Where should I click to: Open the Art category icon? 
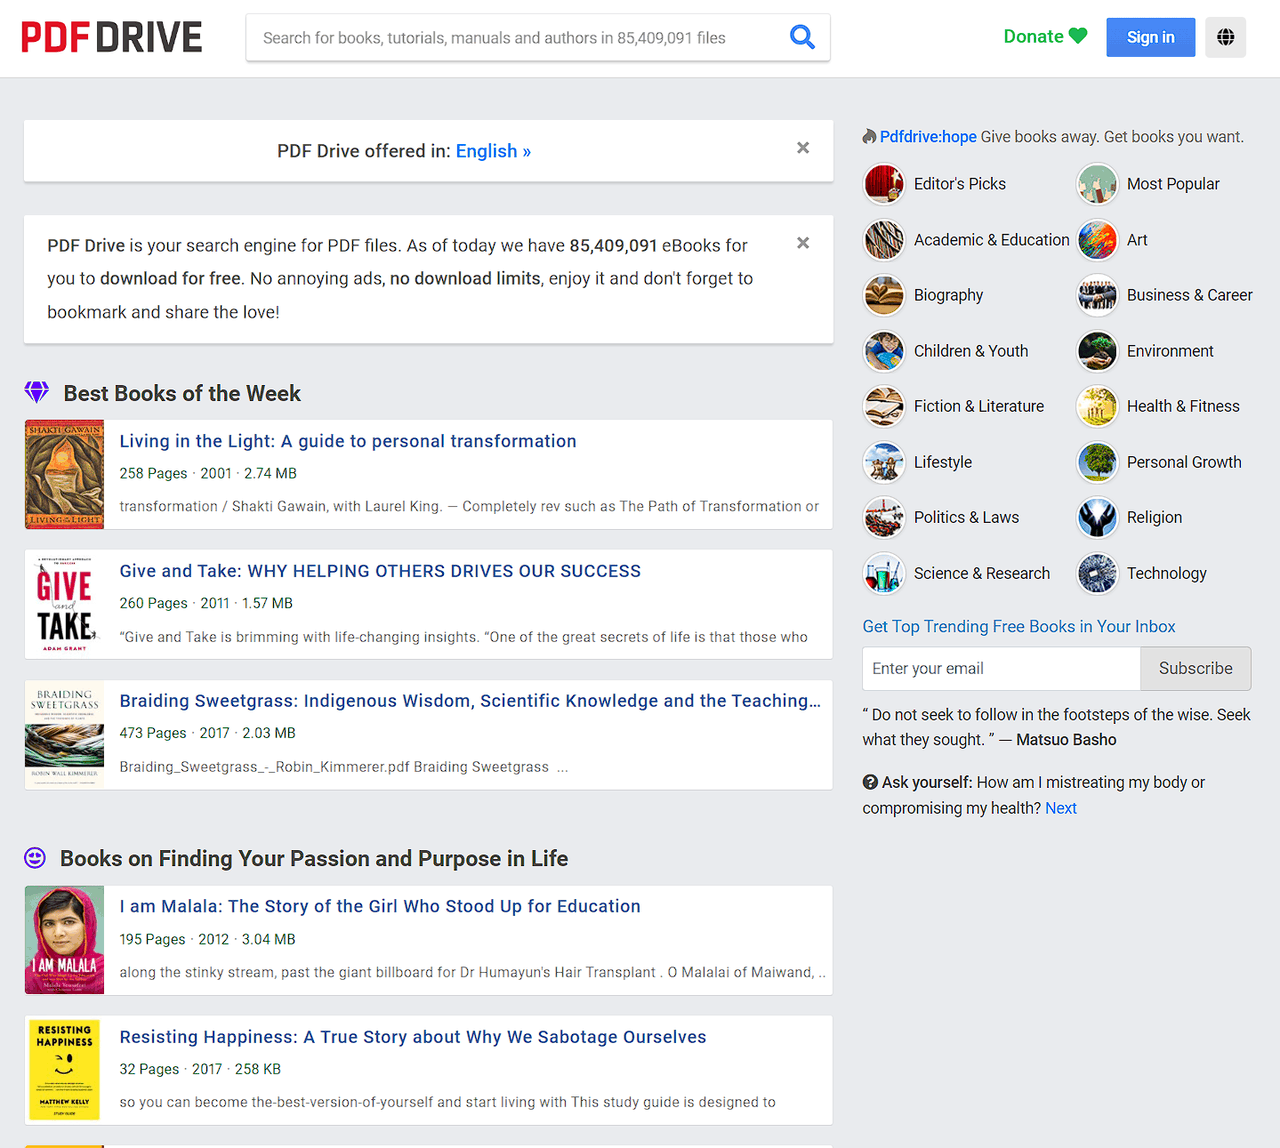click(1097, 240)
